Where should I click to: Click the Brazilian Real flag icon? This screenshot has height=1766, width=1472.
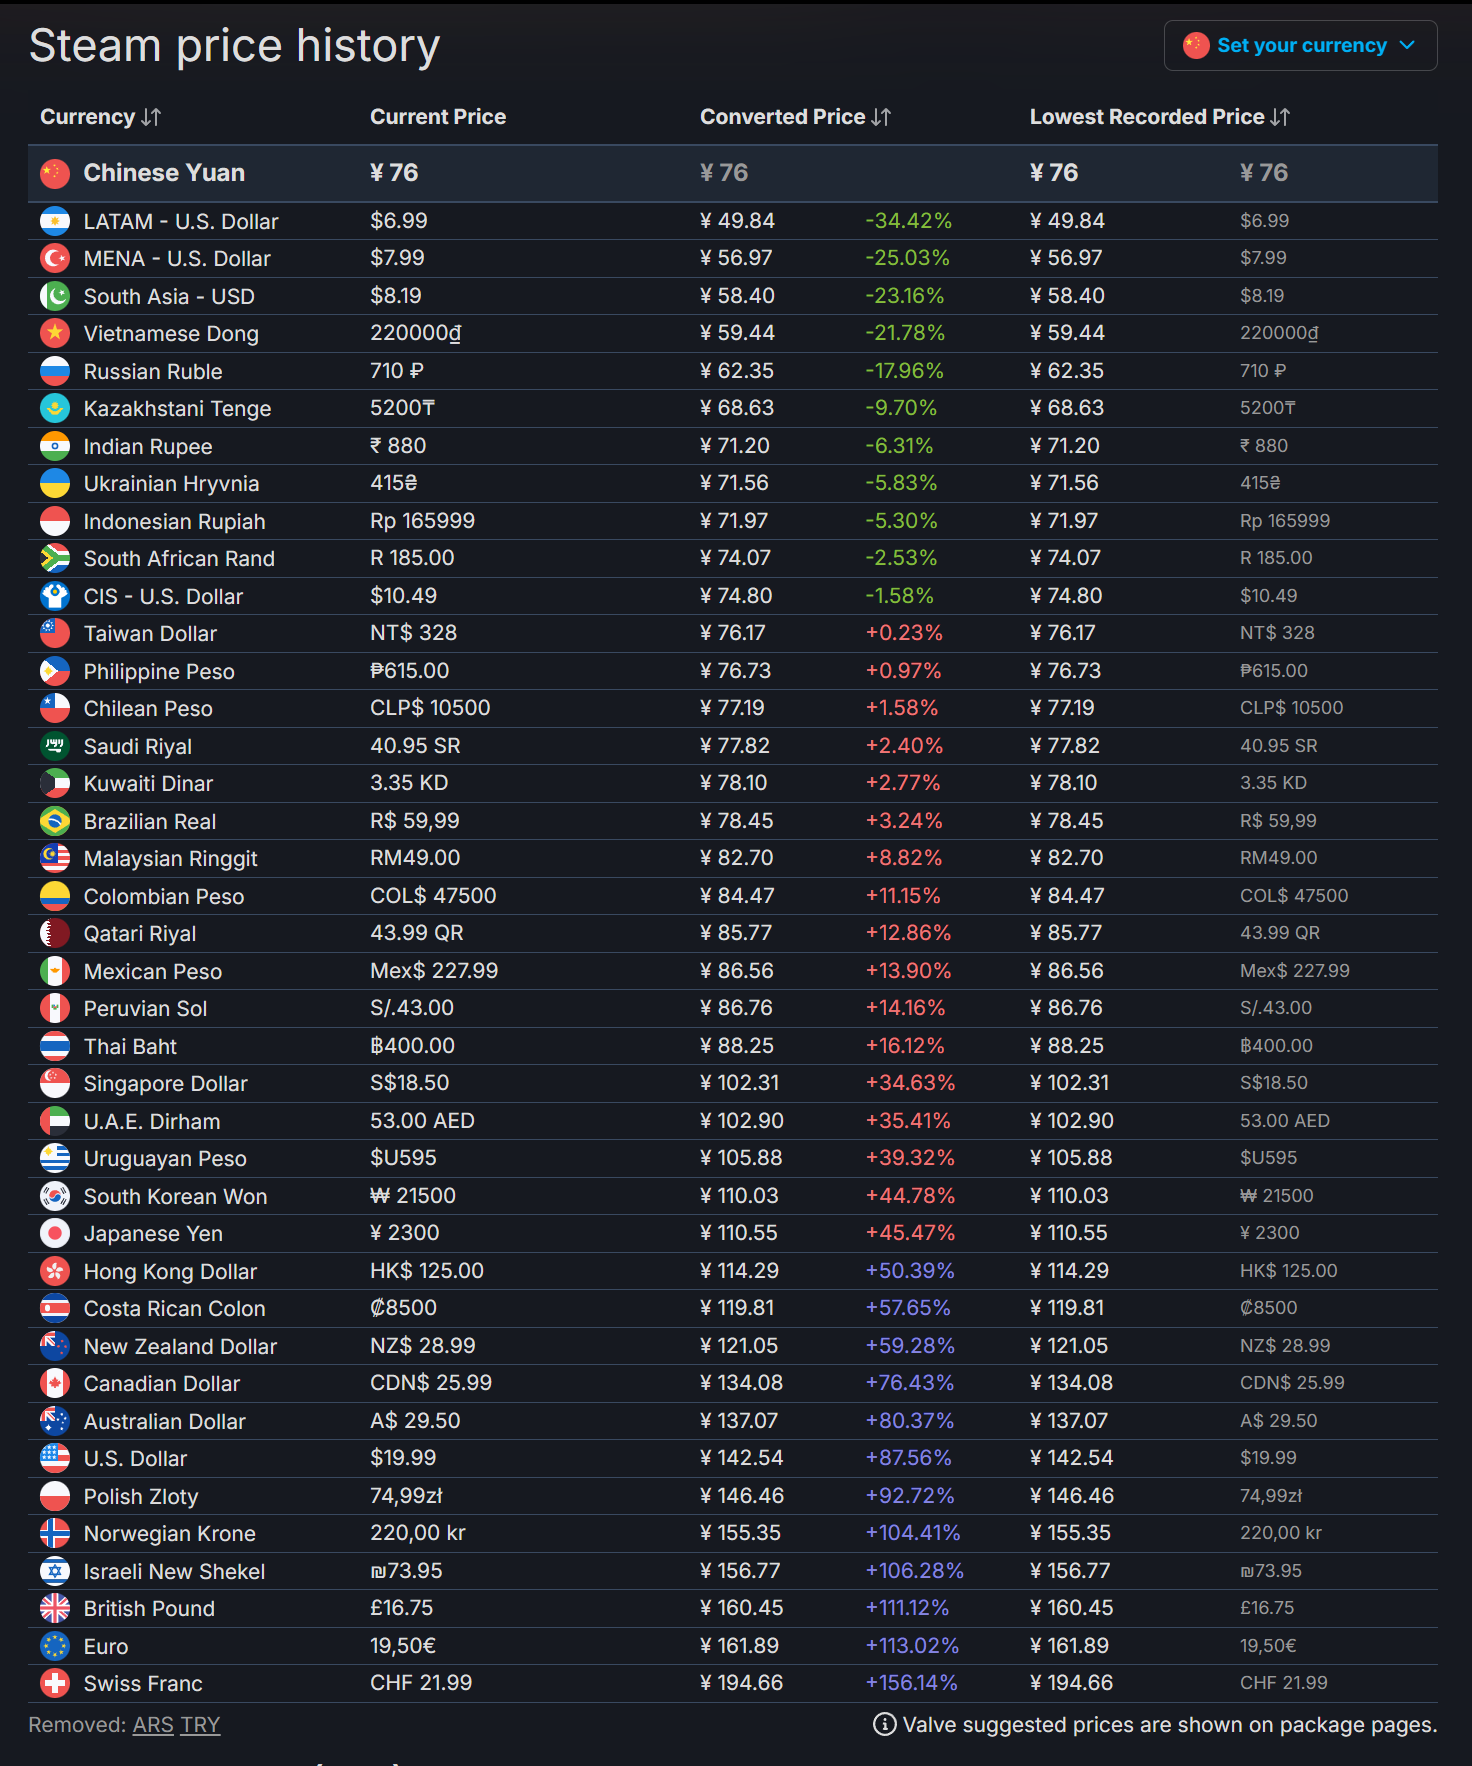[55, 821]
